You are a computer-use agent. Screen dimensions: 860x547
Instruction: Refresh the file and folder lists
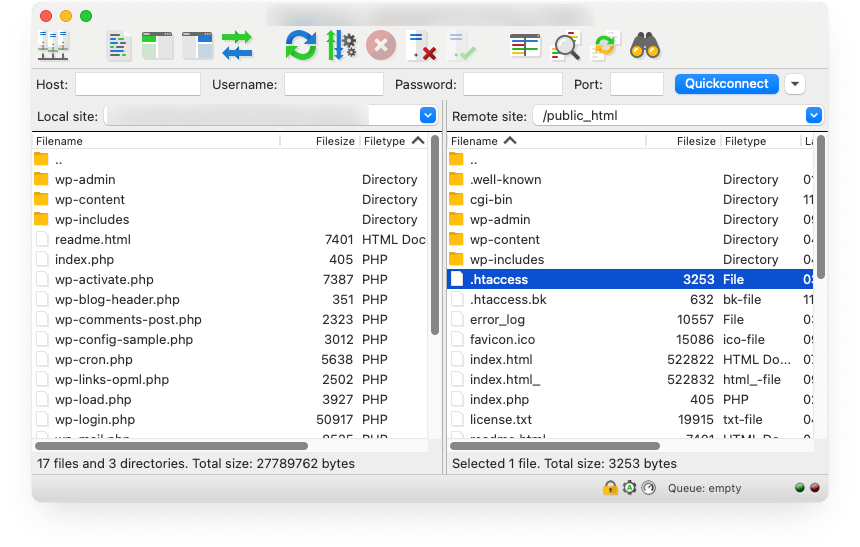click(300, 45)
